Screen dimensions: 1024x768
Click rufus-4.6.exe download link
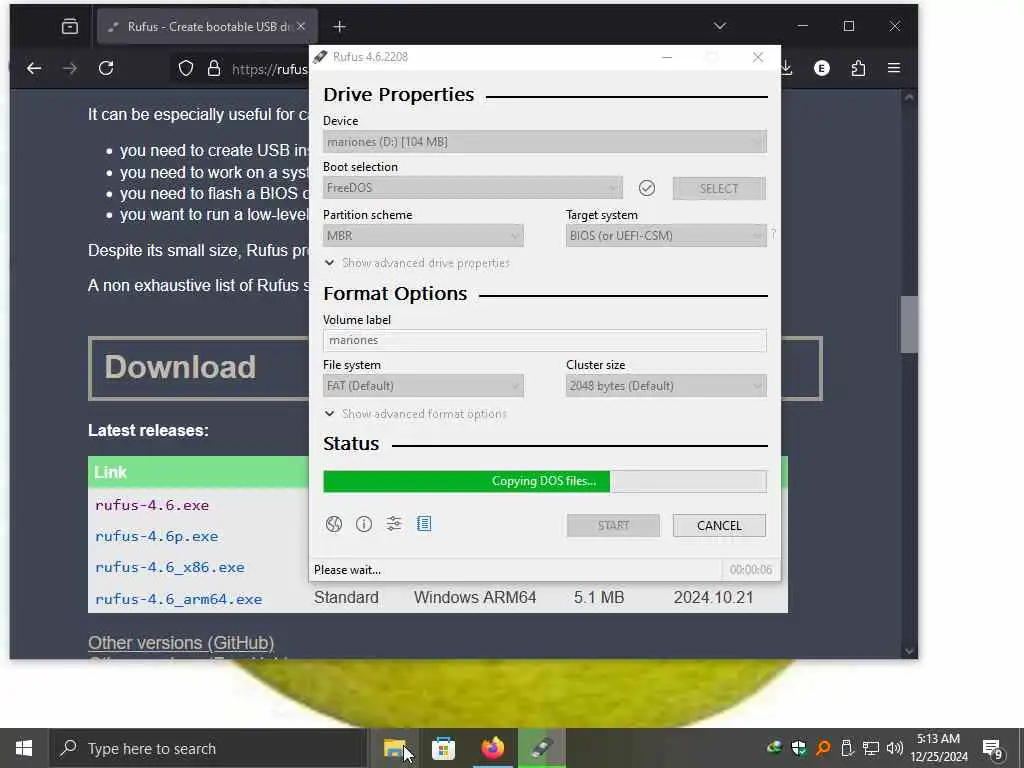[152, 505]
